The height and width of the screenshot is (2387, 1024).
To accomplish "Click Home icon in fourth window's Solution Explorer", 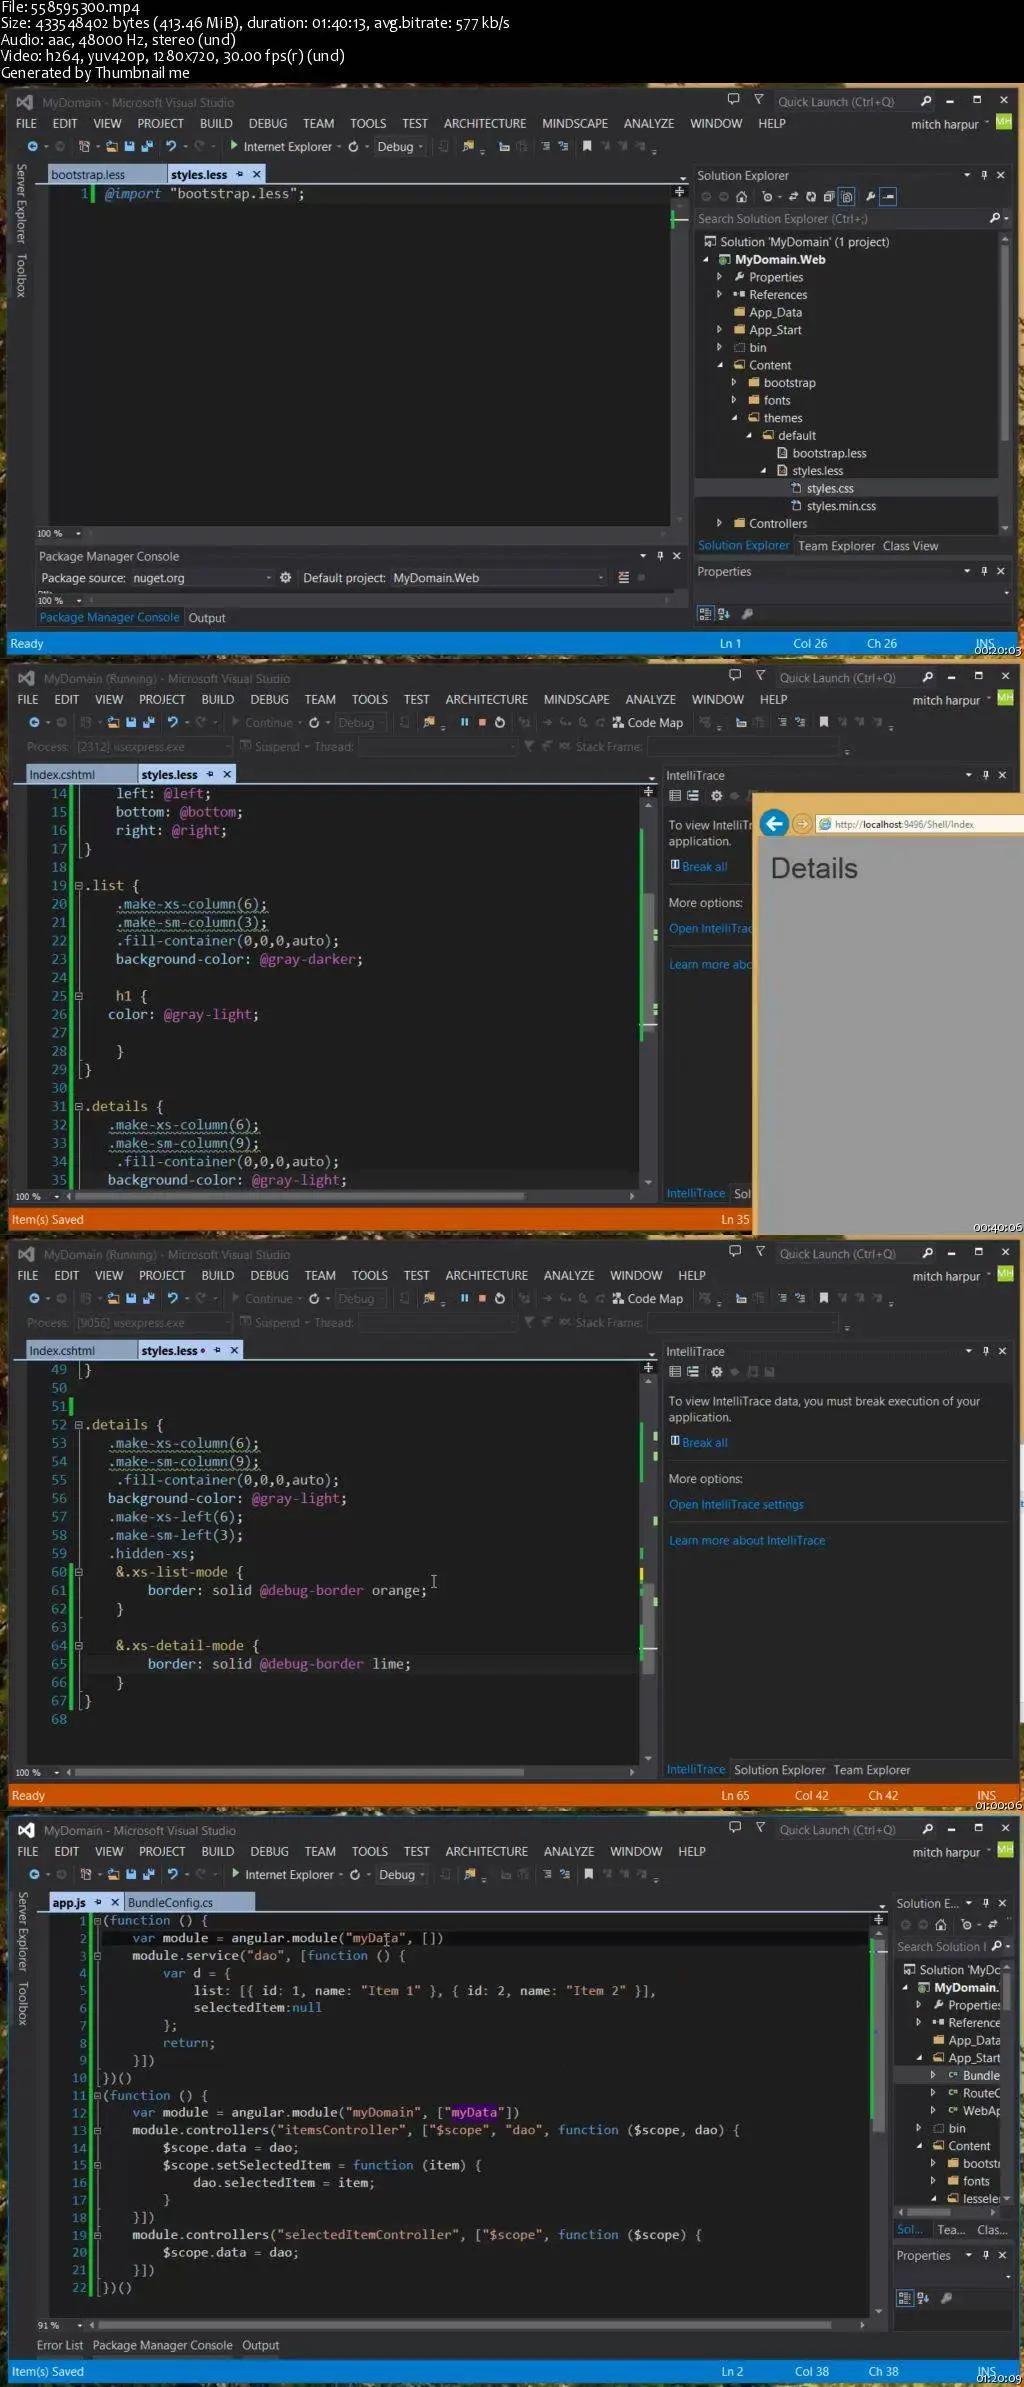I will (940, 1925).
